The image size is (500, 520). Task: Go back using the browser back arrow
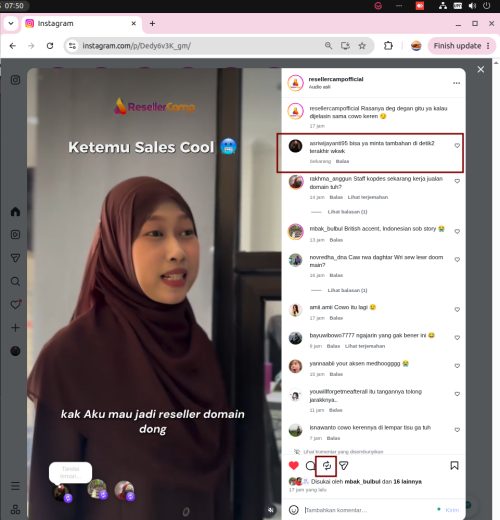tap(13, 46)
